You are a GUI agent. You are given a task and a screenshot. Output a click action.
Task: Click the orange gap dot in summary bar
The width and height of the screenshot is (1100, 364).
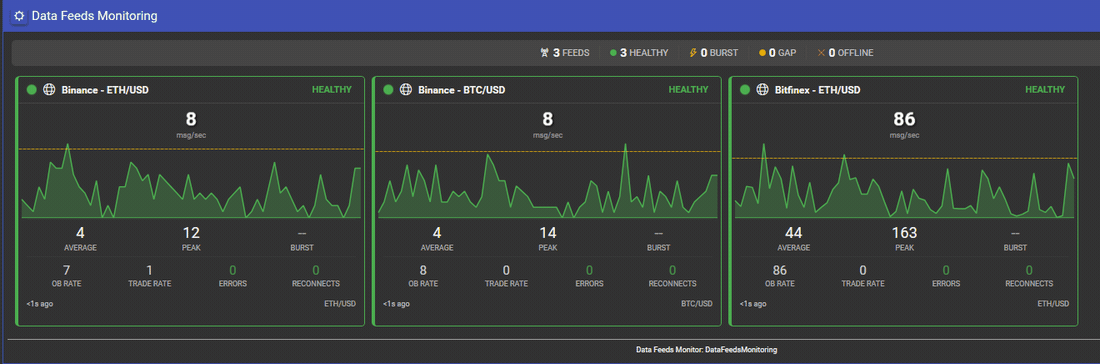click(x=763, y=53)
